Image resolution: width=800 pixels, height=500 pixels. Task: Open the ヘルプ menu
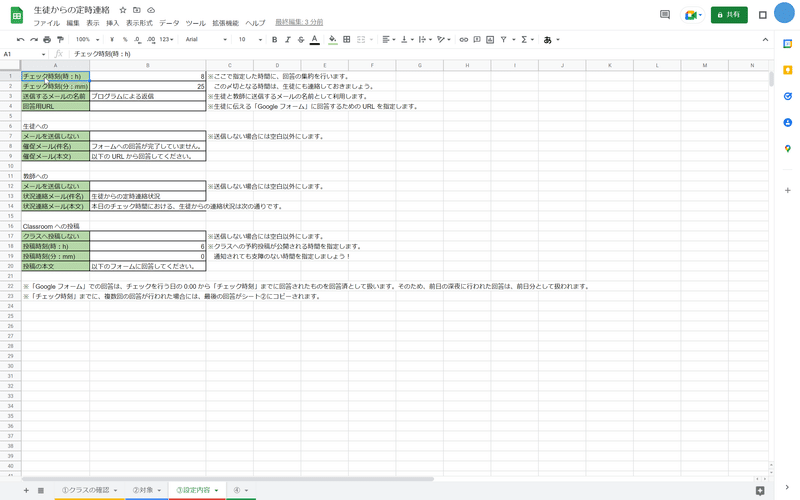pos(255,23)
